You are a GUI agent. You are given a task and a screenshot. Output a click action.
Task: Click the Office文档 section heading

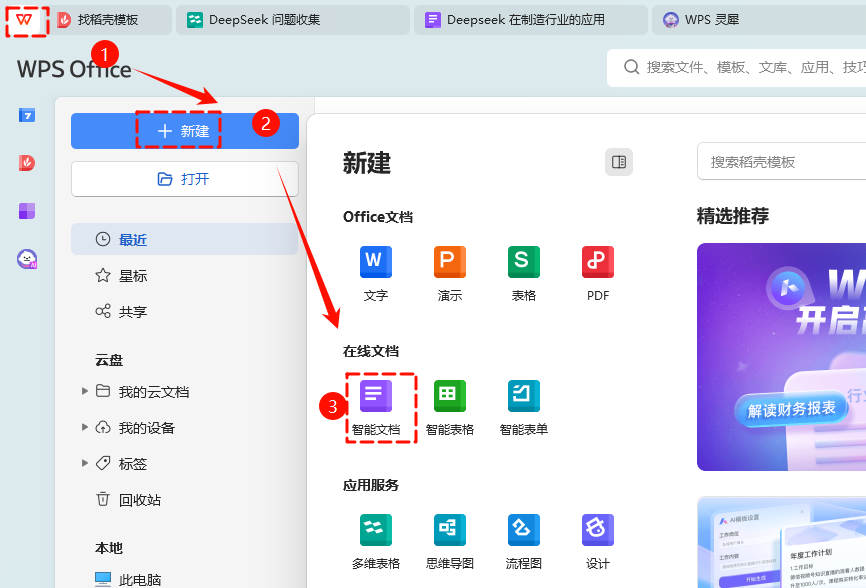coord(378,217)
